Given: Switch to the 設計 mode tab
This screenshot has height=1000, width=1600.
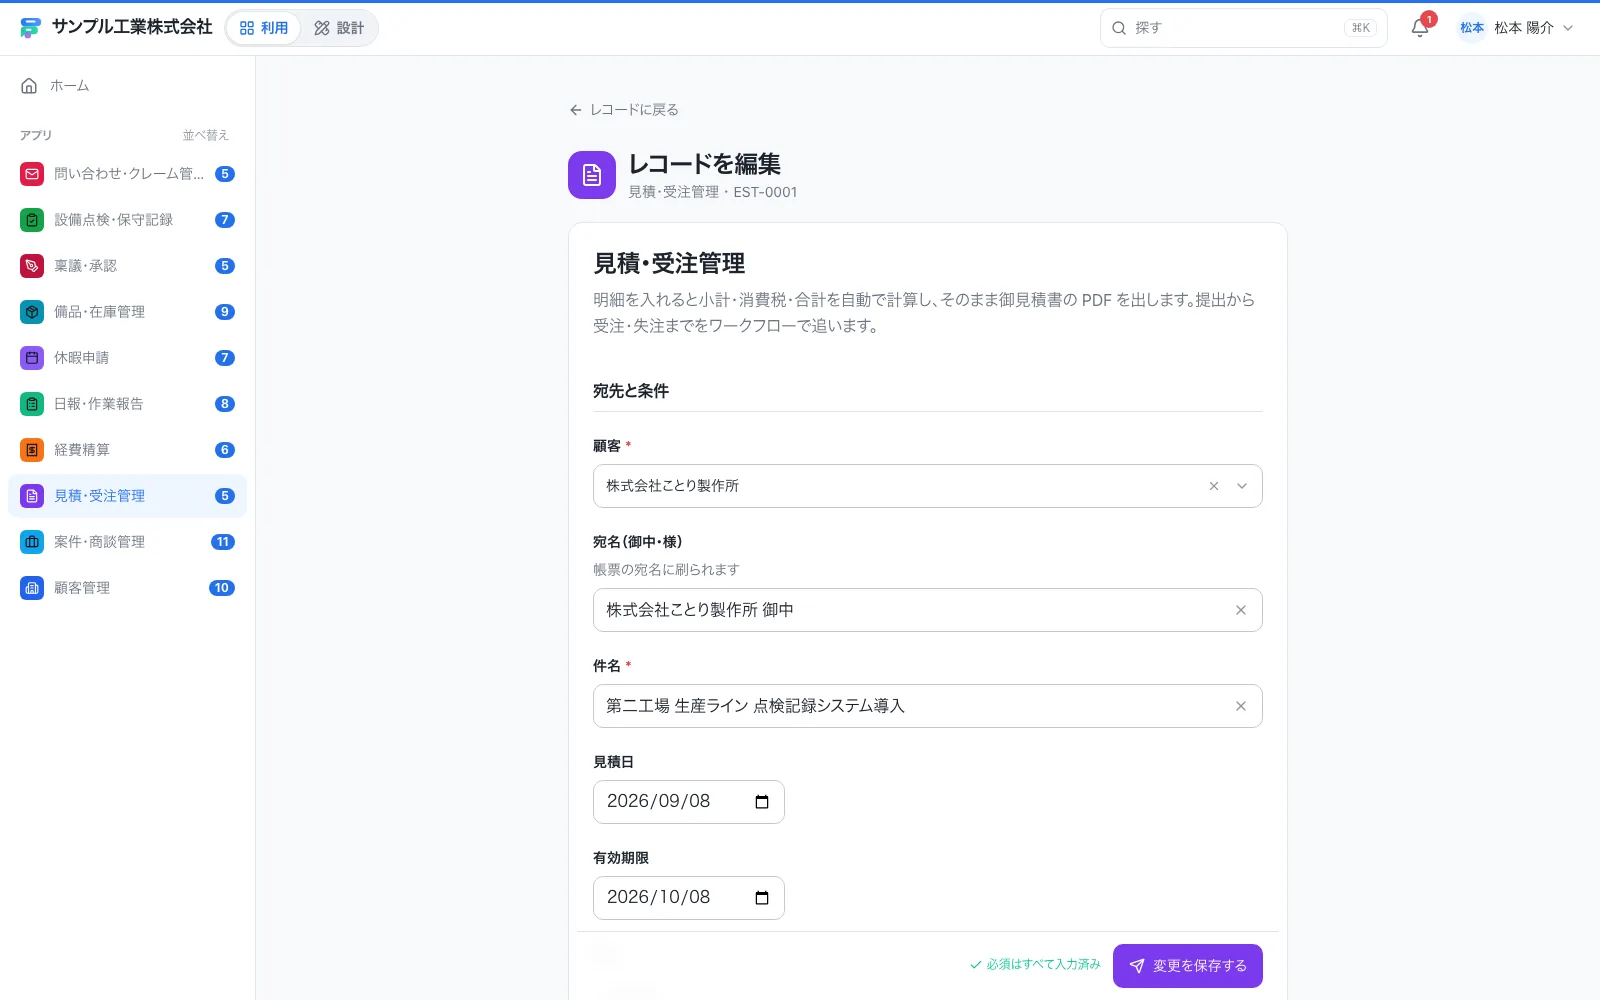Looking at the screenshot, I should pos(339,28).
